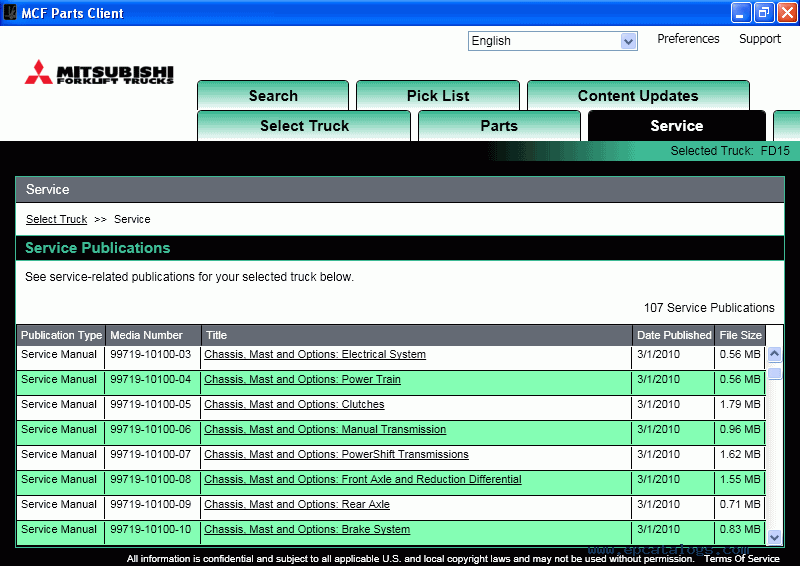This screenshot has height=566, width=800.
Task: Click the Title column header
Action: pyautogui.click(x=417, y=335)
